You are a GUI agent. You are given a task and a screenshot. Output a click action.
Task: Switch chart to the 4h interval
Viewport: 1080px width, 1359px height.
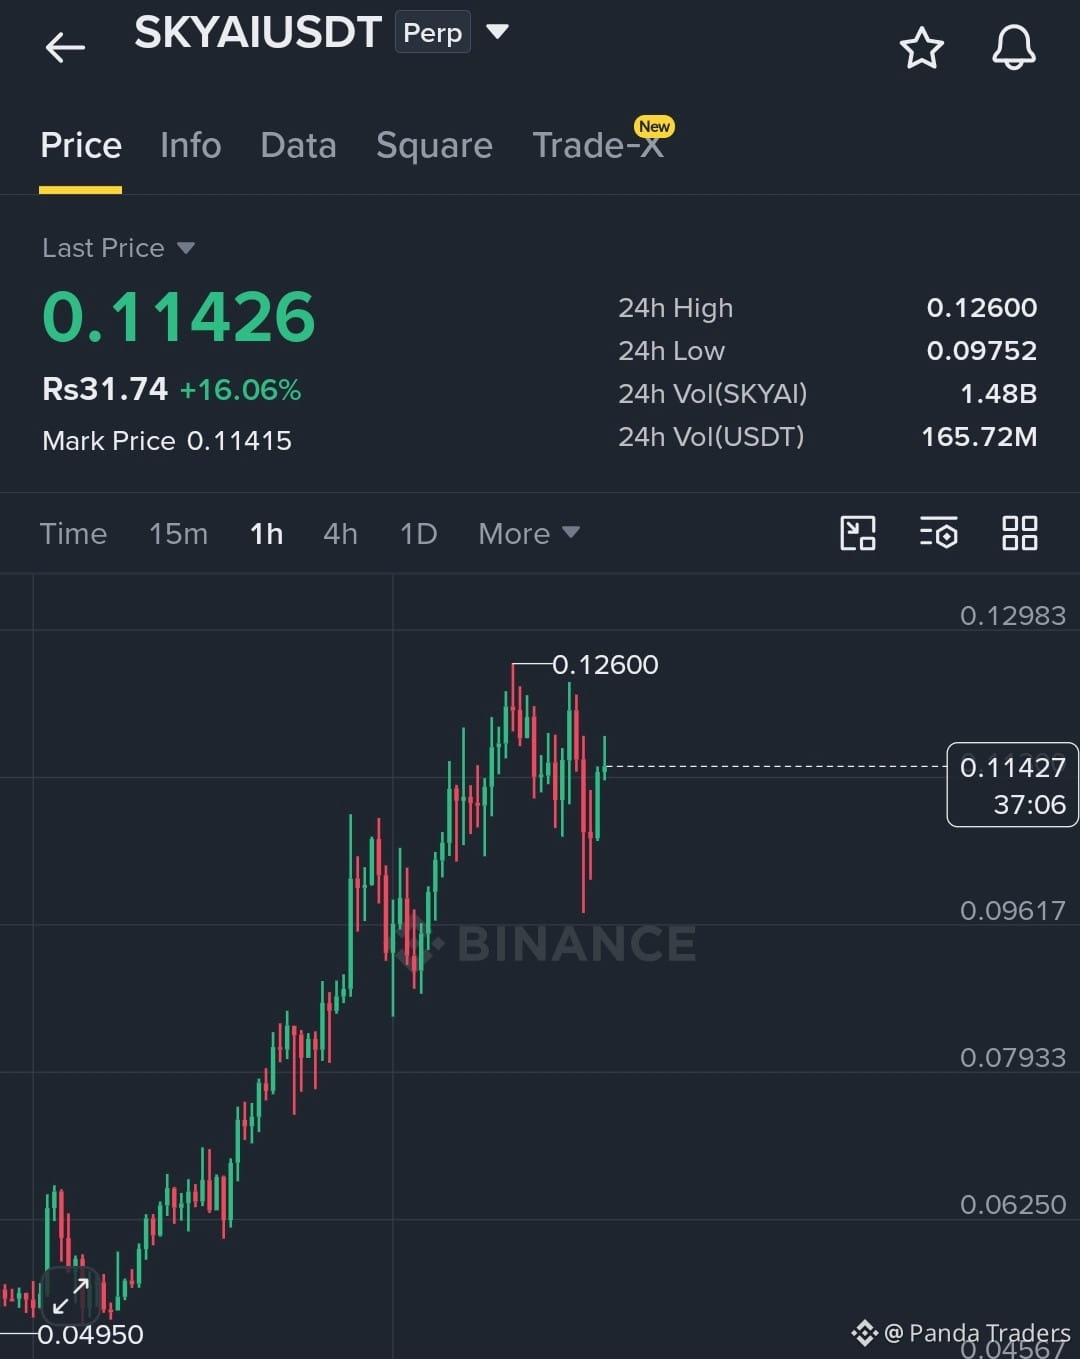[x=340, y=534]
